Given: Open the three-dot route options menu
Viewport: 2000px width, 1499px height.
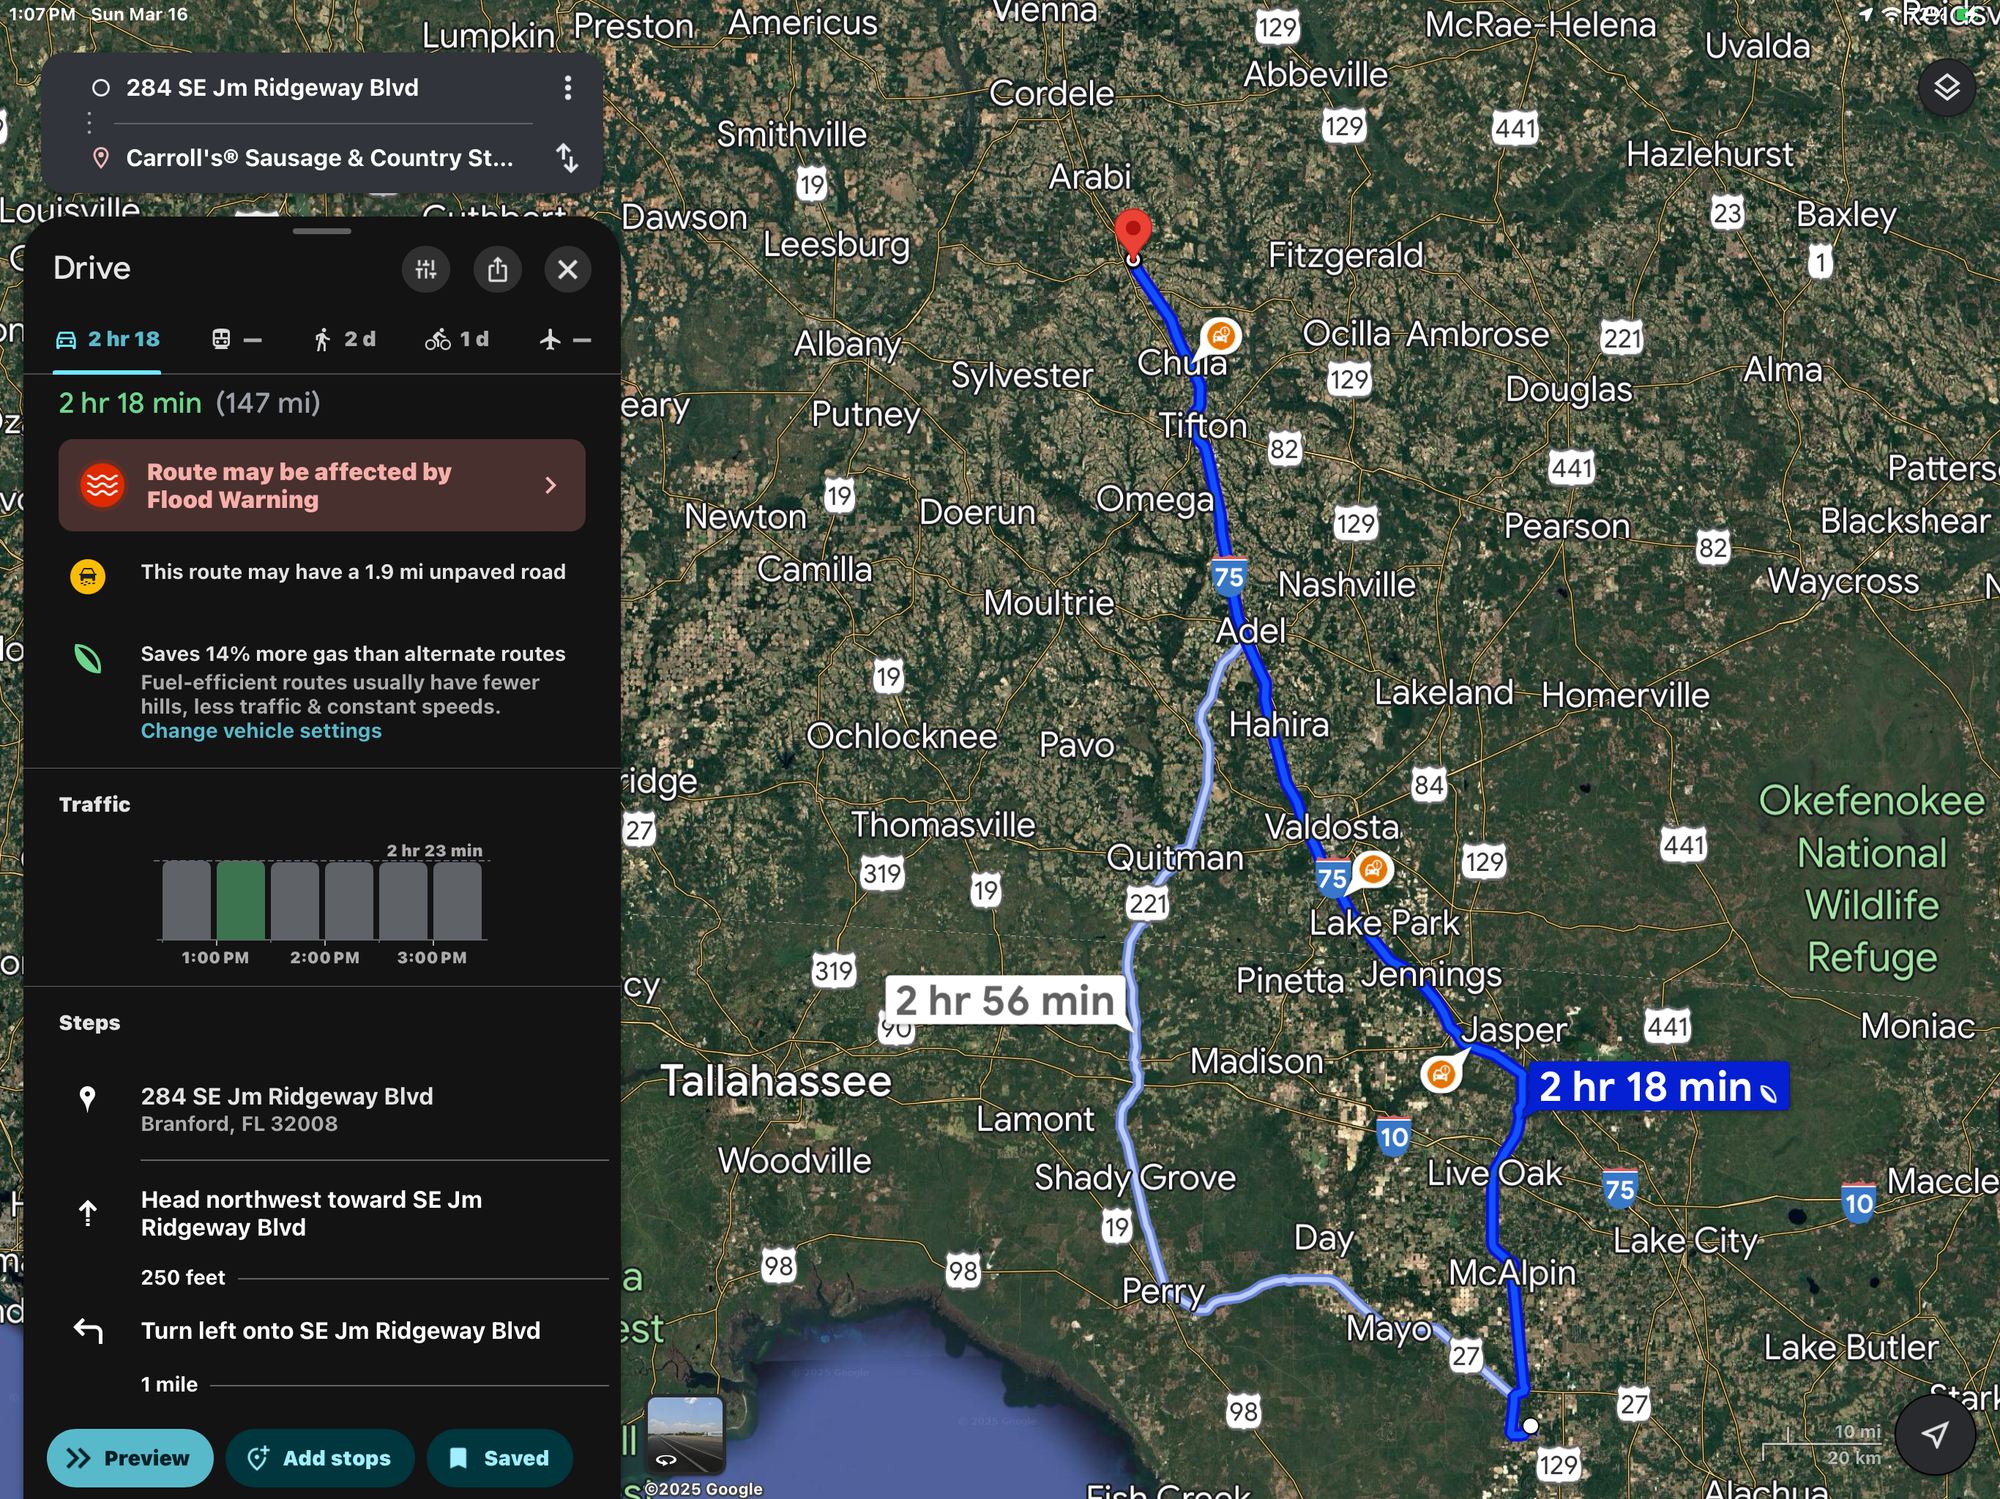Looking at the screenshot, I should (x=568, y=88).
